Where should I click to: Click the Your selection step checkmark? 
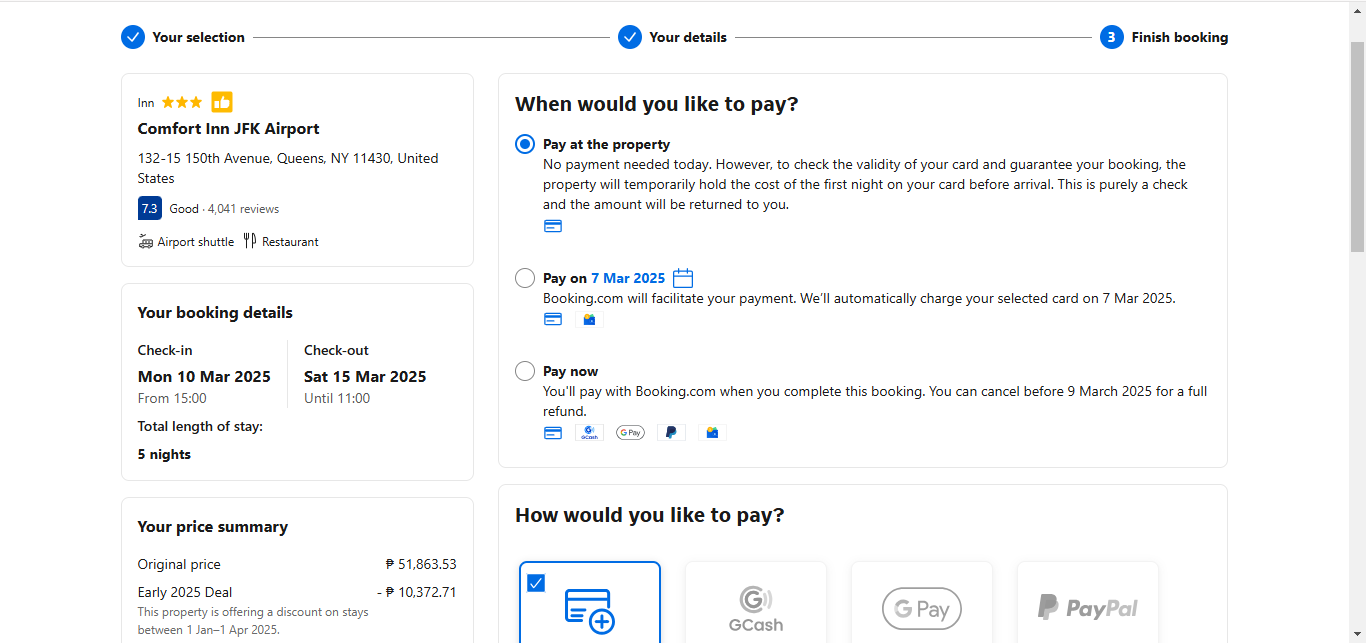133,37
